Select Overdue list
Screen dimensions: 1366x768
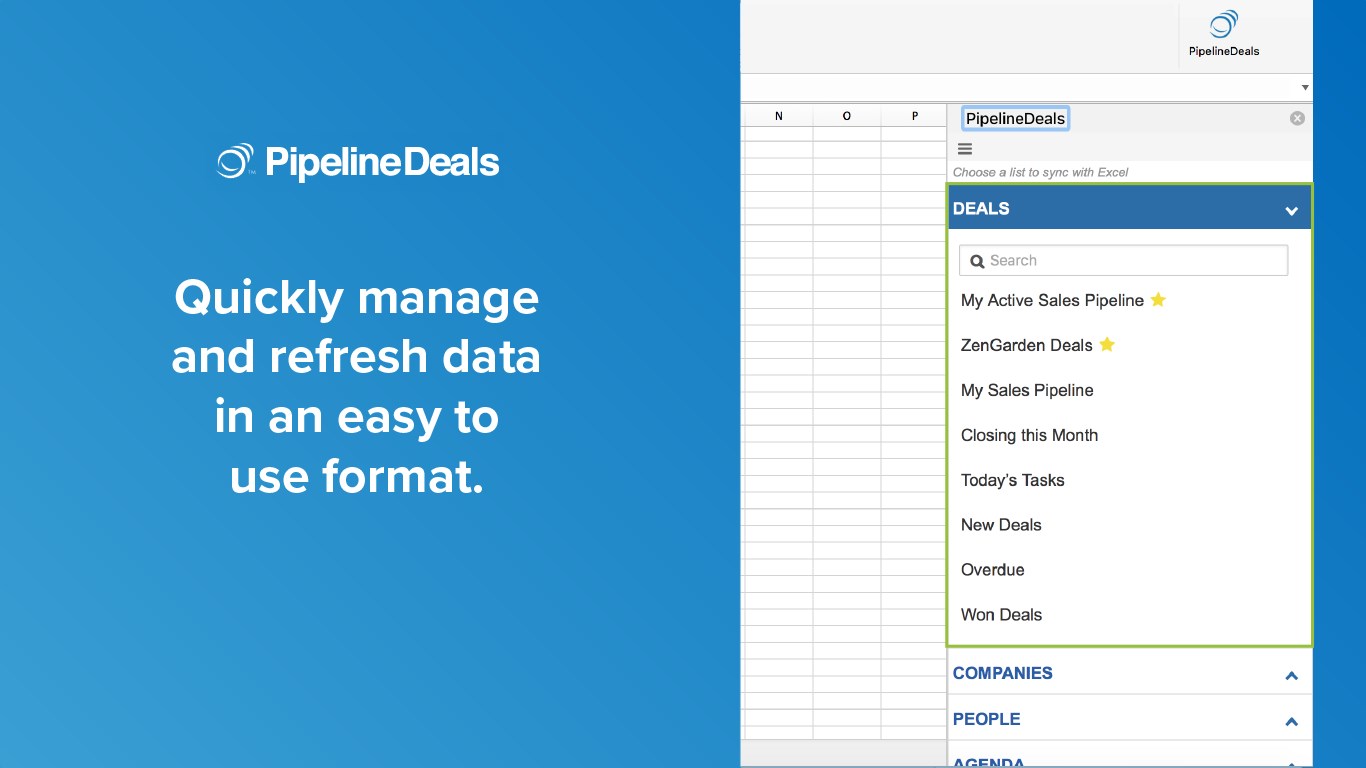(992, 570)
